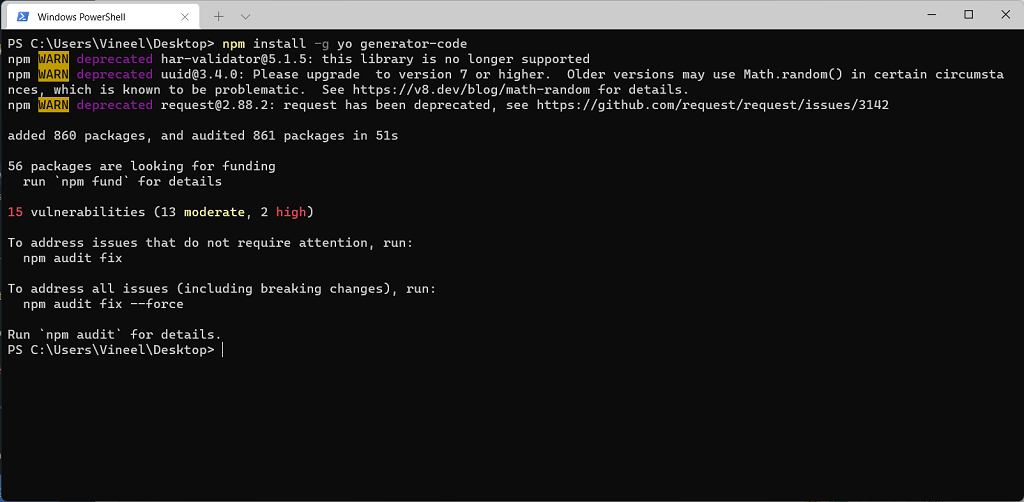The image size is (1024, 502).
Task: Click the 'npm audit fix --force' command text
Action: click(x=103, y=304)
